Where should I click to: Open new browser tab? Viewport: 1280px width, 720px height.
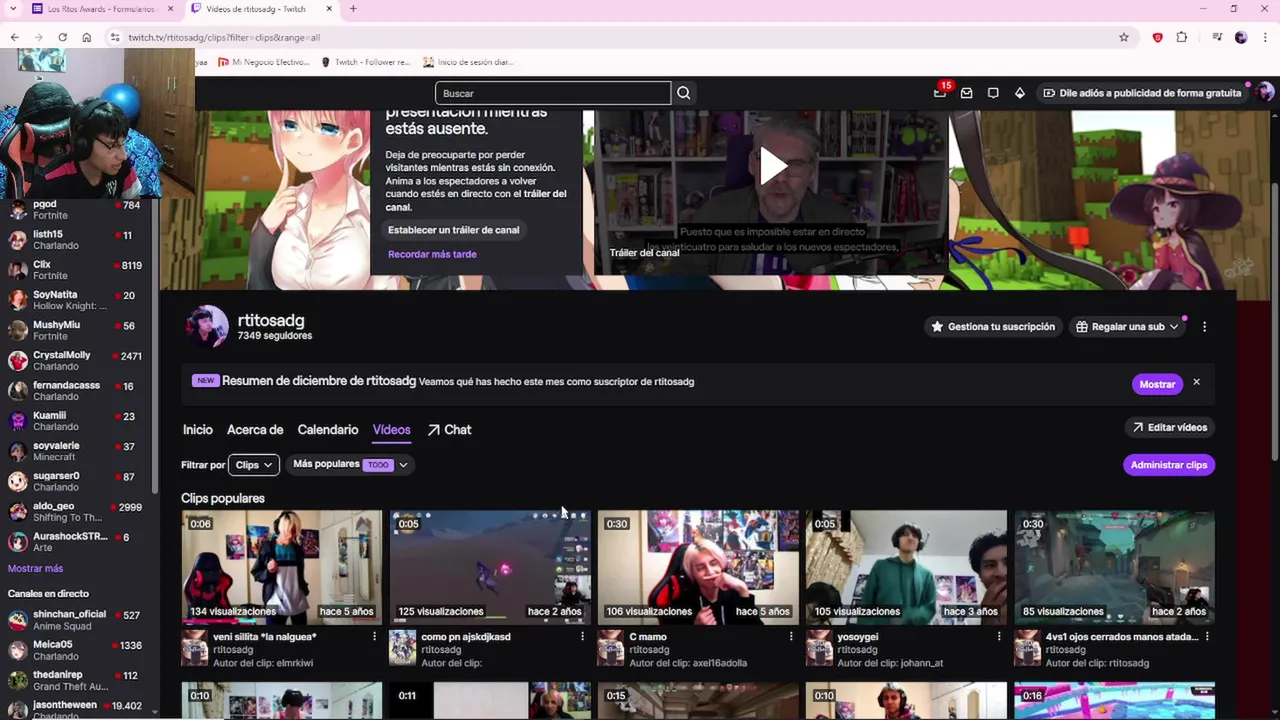click(x=353, y=9)
